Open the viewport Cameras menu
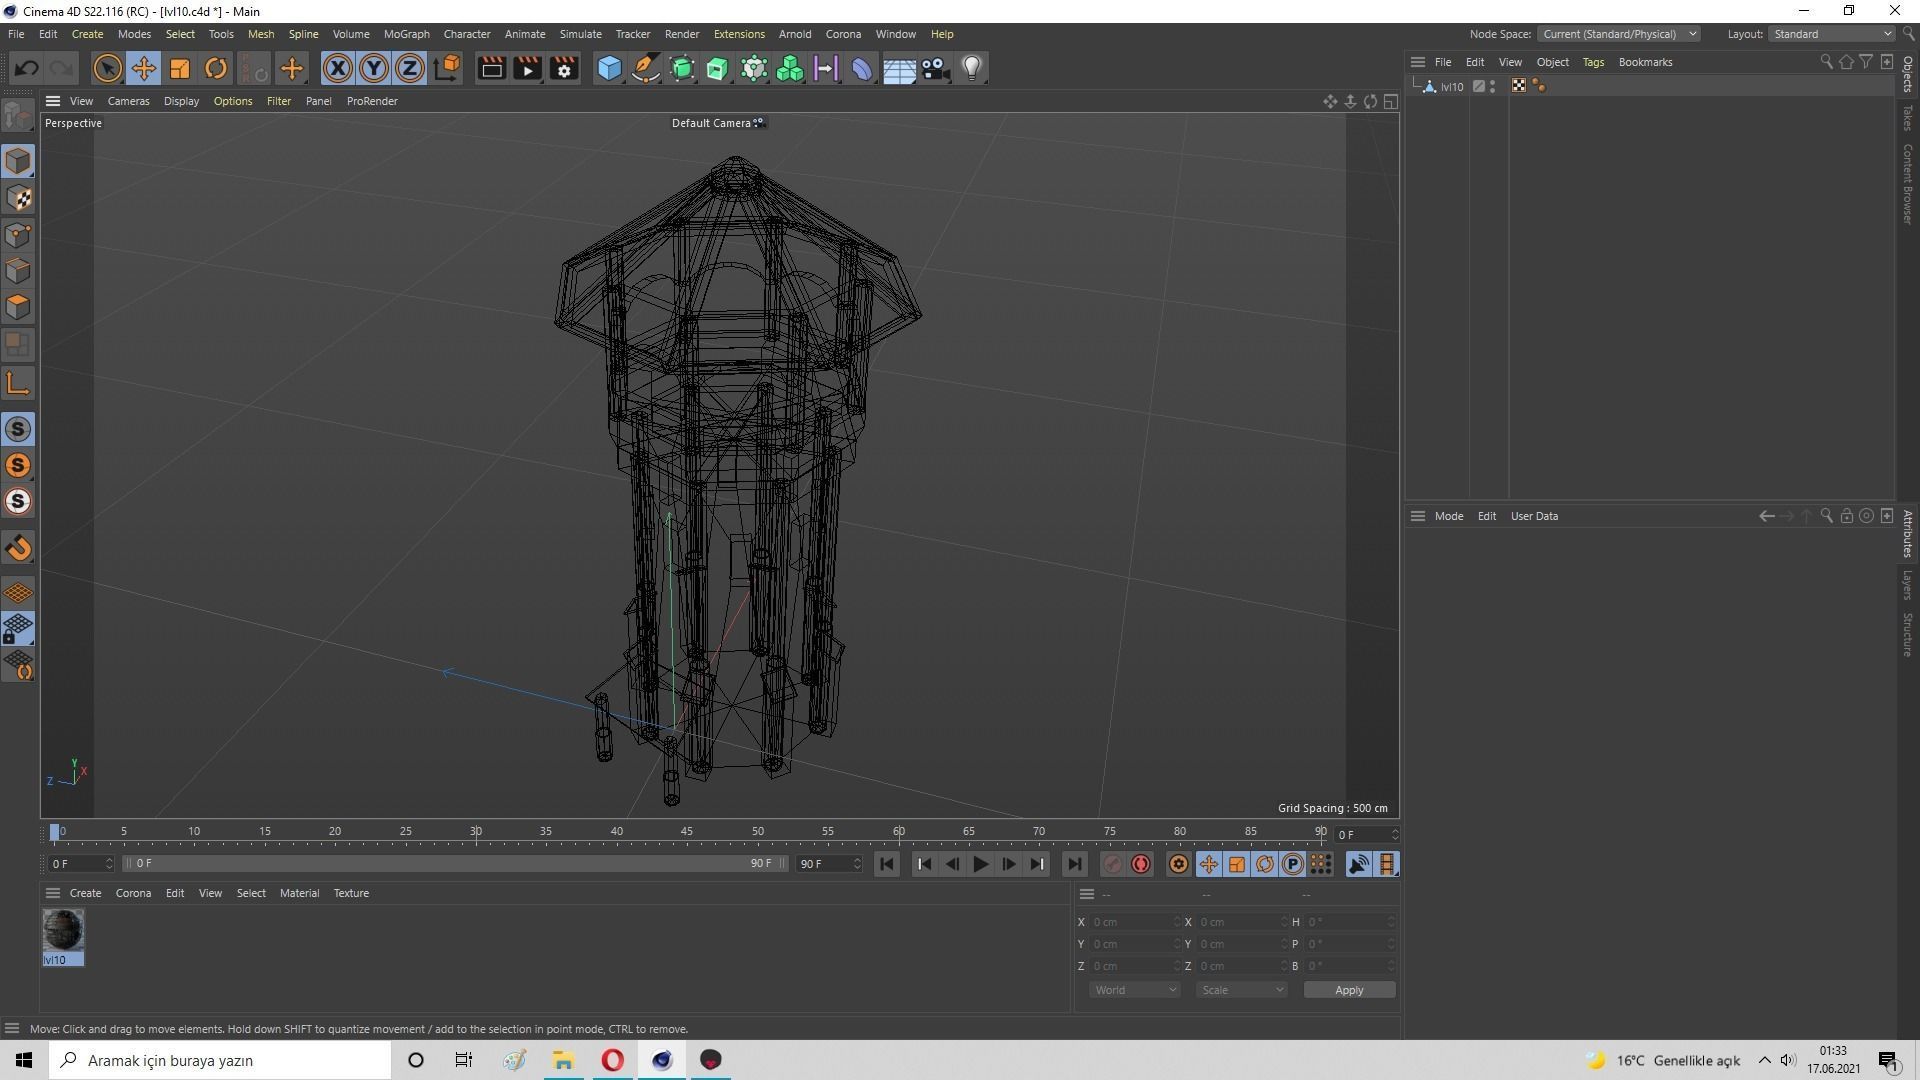The height and width of the screenshot is (1080, 1920). pos(128,101)
